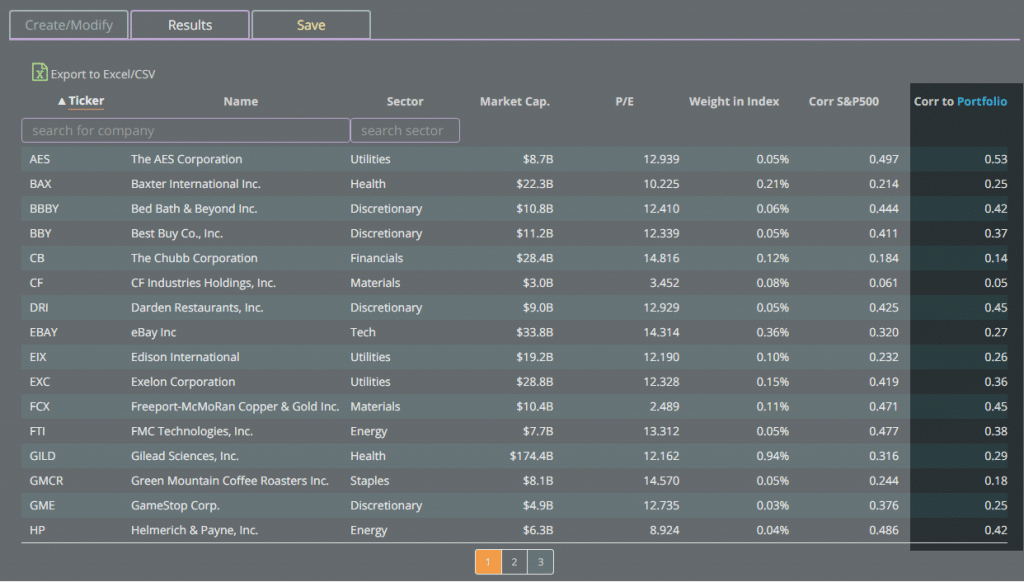The height and width of the screenshot is (582, 1024).
Task: Click the 3.452 P/E value
Action: [664, 283]
